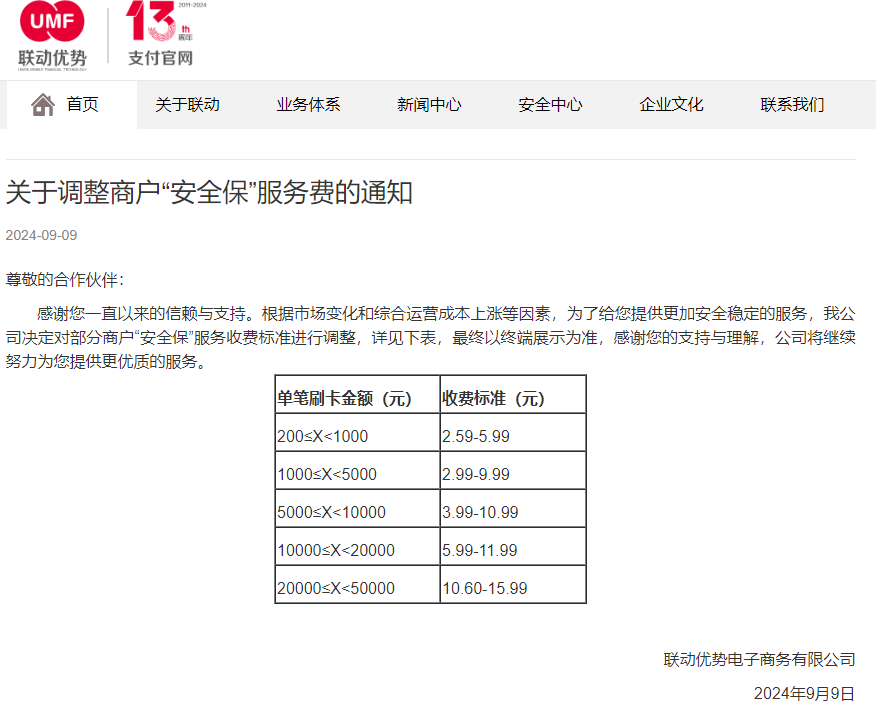Click the 13th anniversary 支付官网 logo
The width and height of the screenshot is (876, 721).
165,34
